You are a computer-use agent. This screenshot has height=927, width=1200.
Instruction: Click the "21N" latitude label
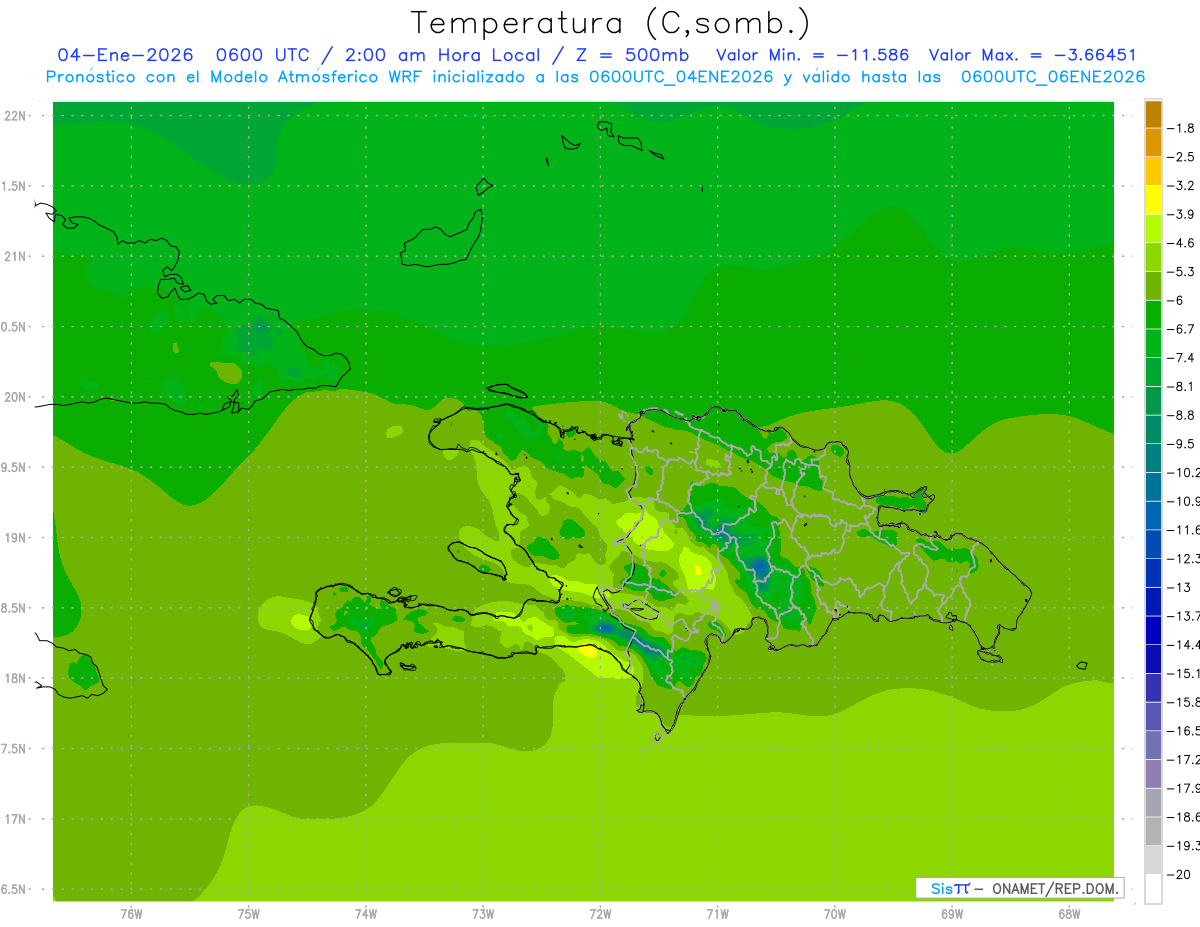coord(14,256)
